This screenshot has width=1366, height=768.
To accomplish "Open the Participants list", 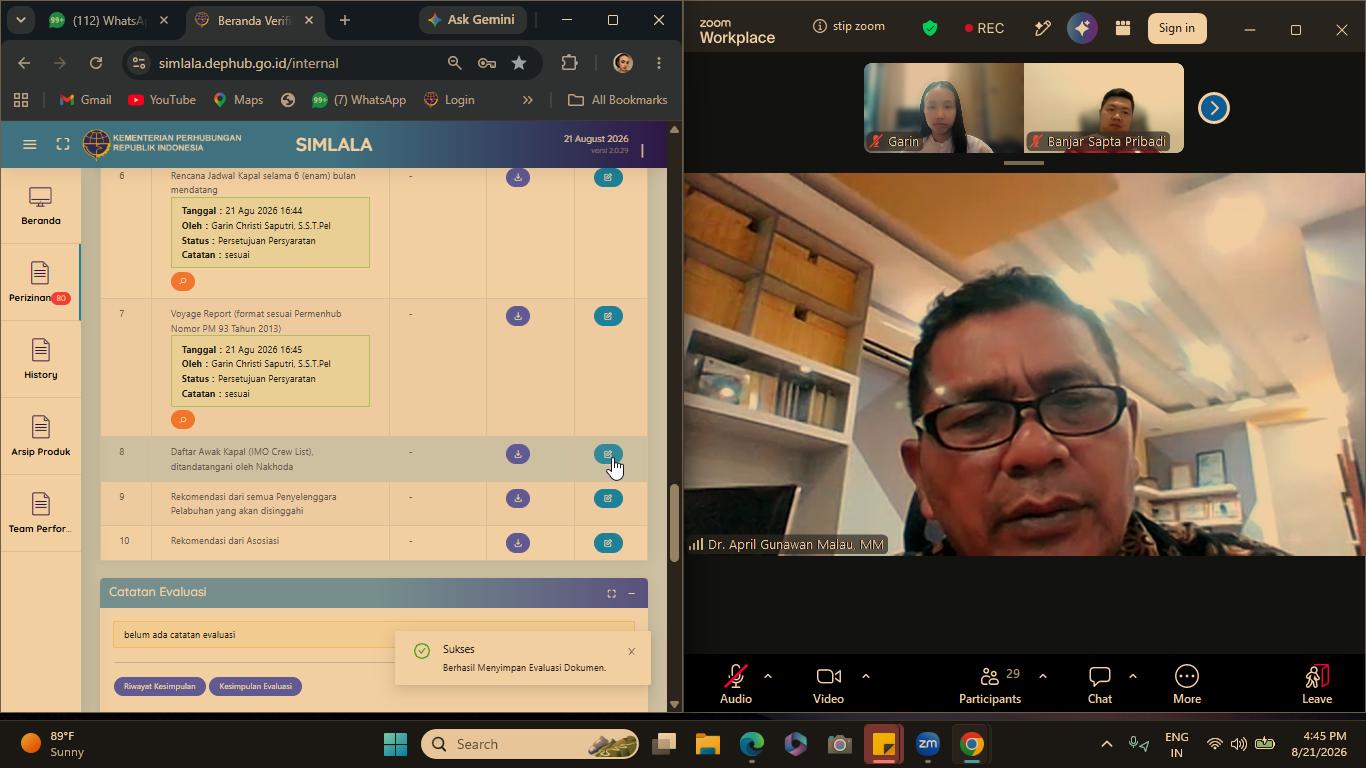I will coord(990,685).
